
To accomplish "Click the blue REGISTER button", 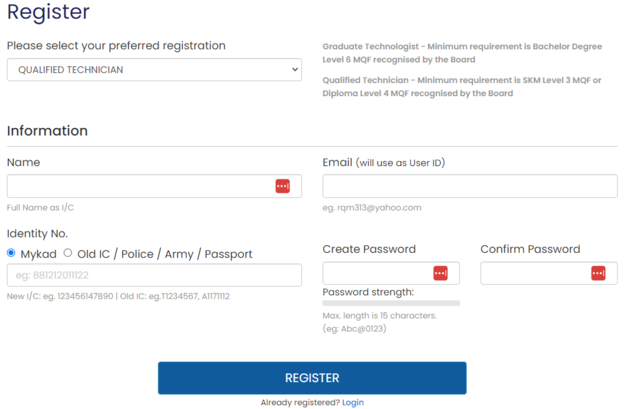I will click(x=312, y=378).
